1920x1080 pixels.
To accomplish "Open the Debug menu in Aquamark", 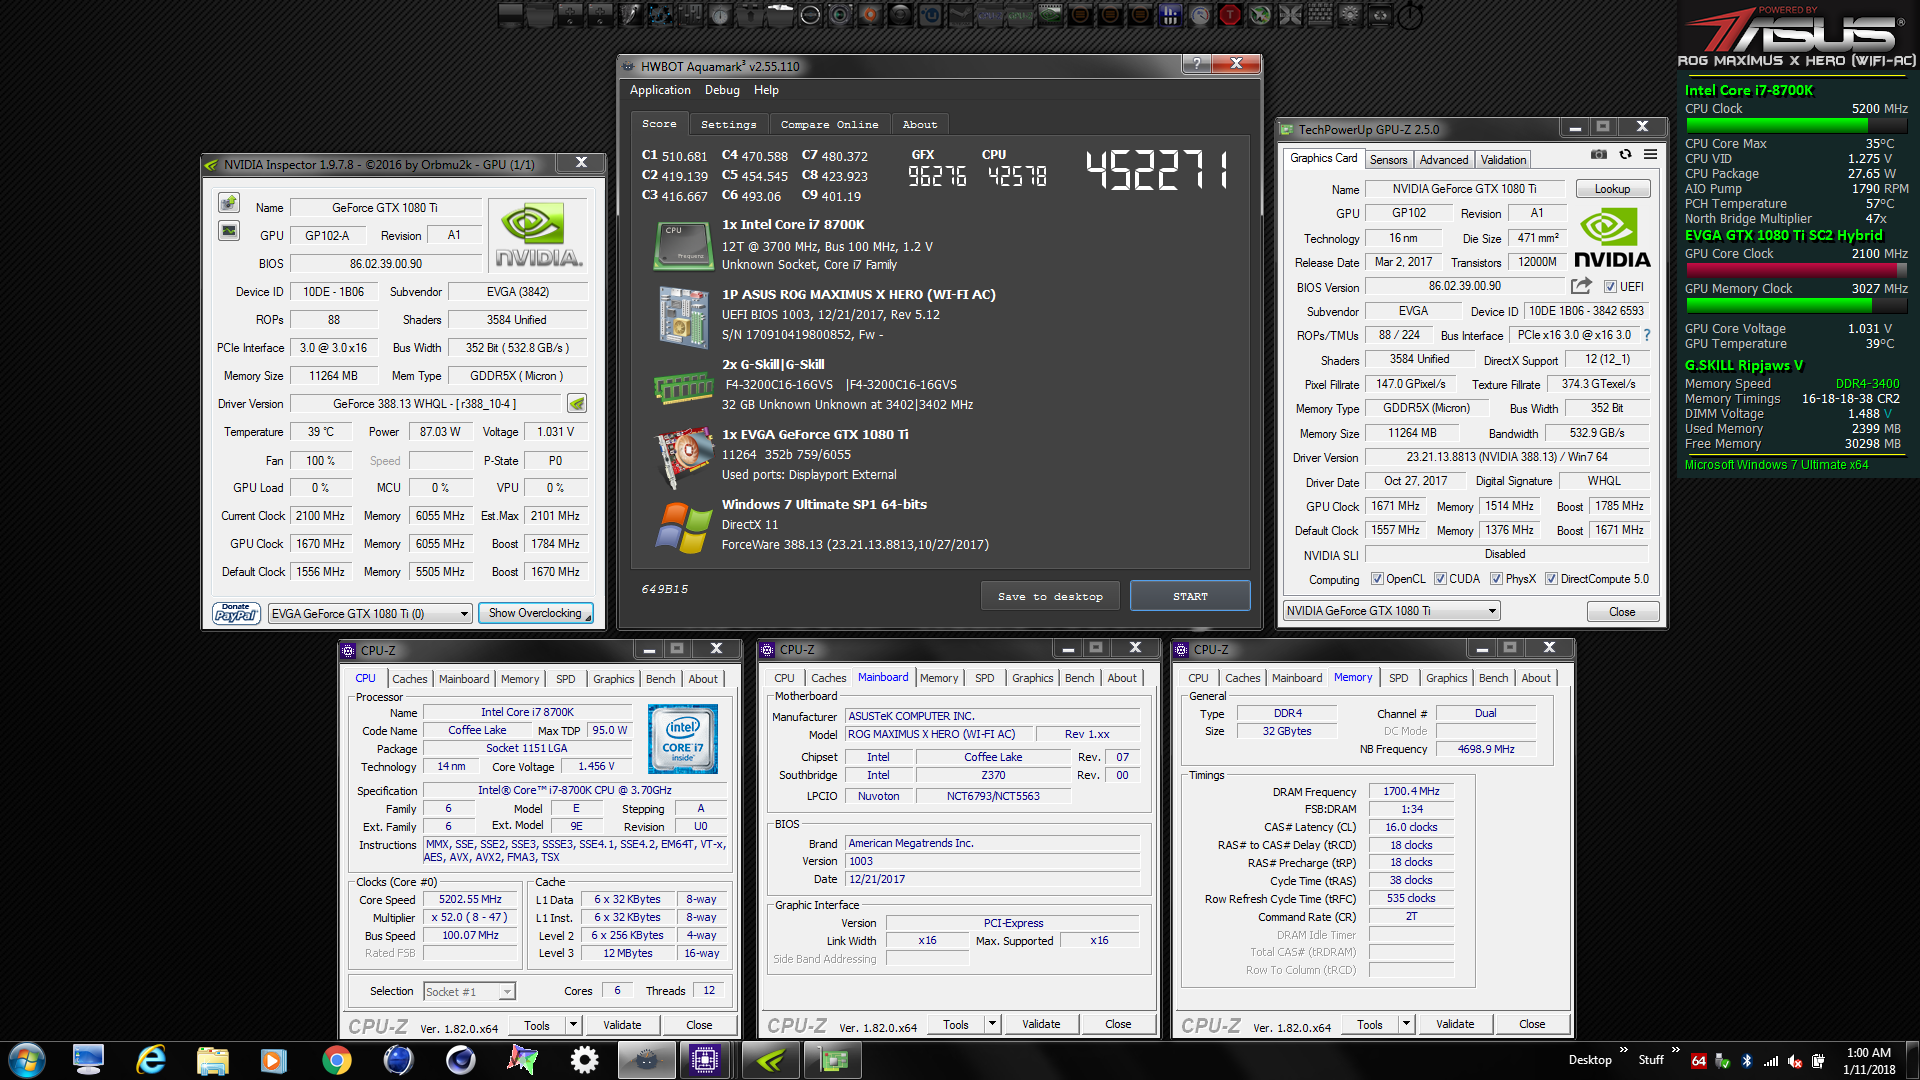I will [722, 90].
